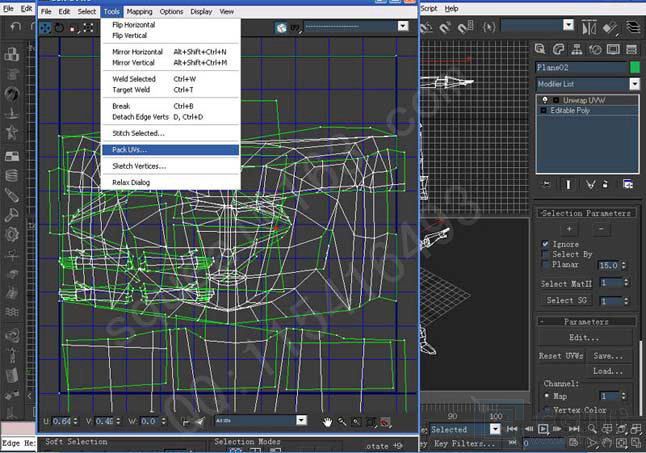The width and height of the screenshot is (646, 453).
Task: Open the Mapping menu in Edit UVWs
Action: [139, 12]
